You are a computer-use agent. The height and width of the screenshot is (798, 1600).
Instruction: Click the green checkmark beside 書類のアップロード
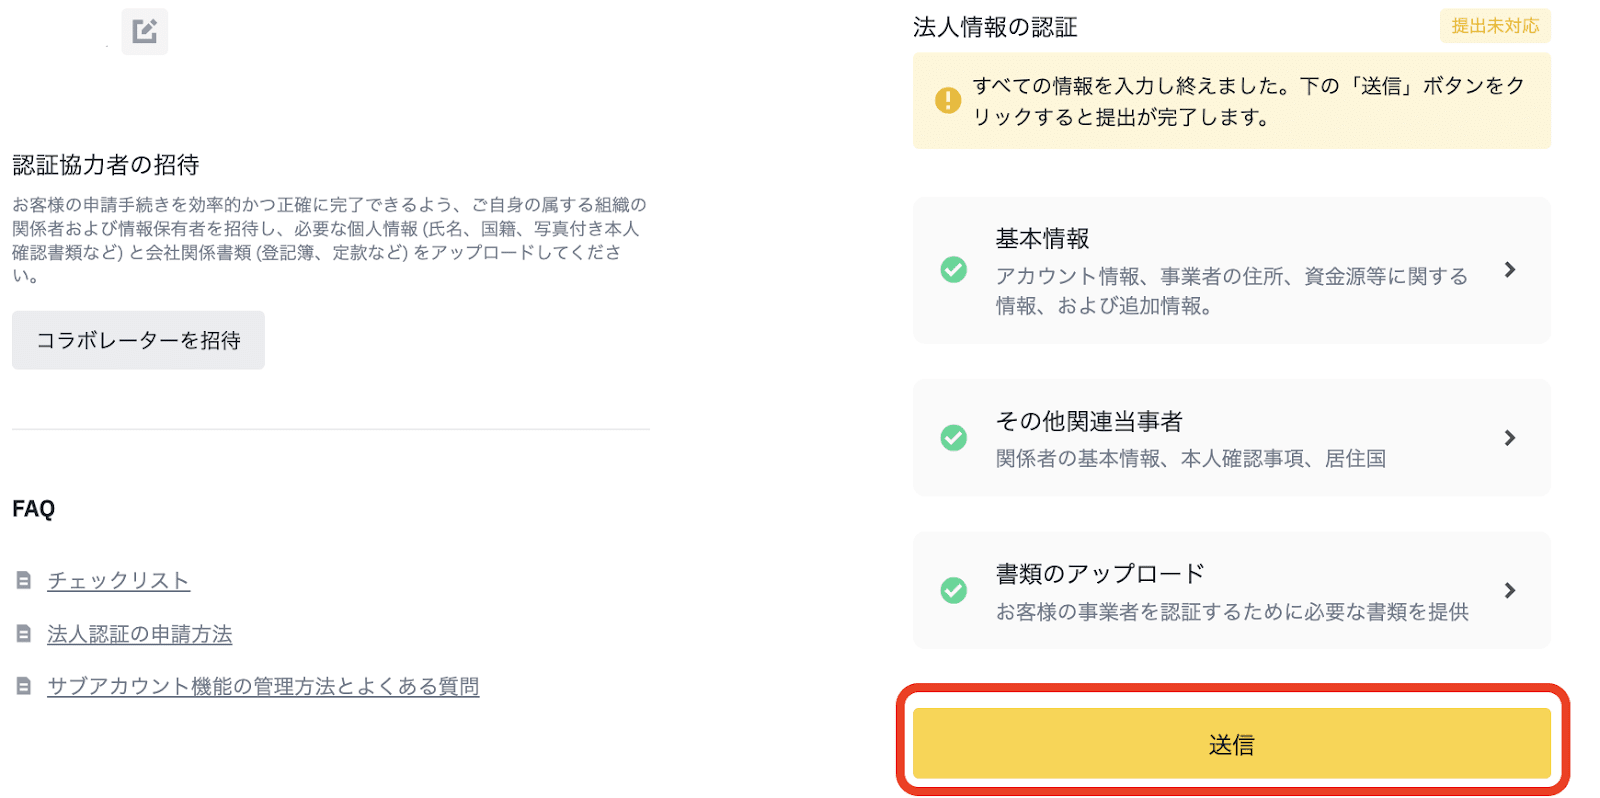(x=954, y=590)
